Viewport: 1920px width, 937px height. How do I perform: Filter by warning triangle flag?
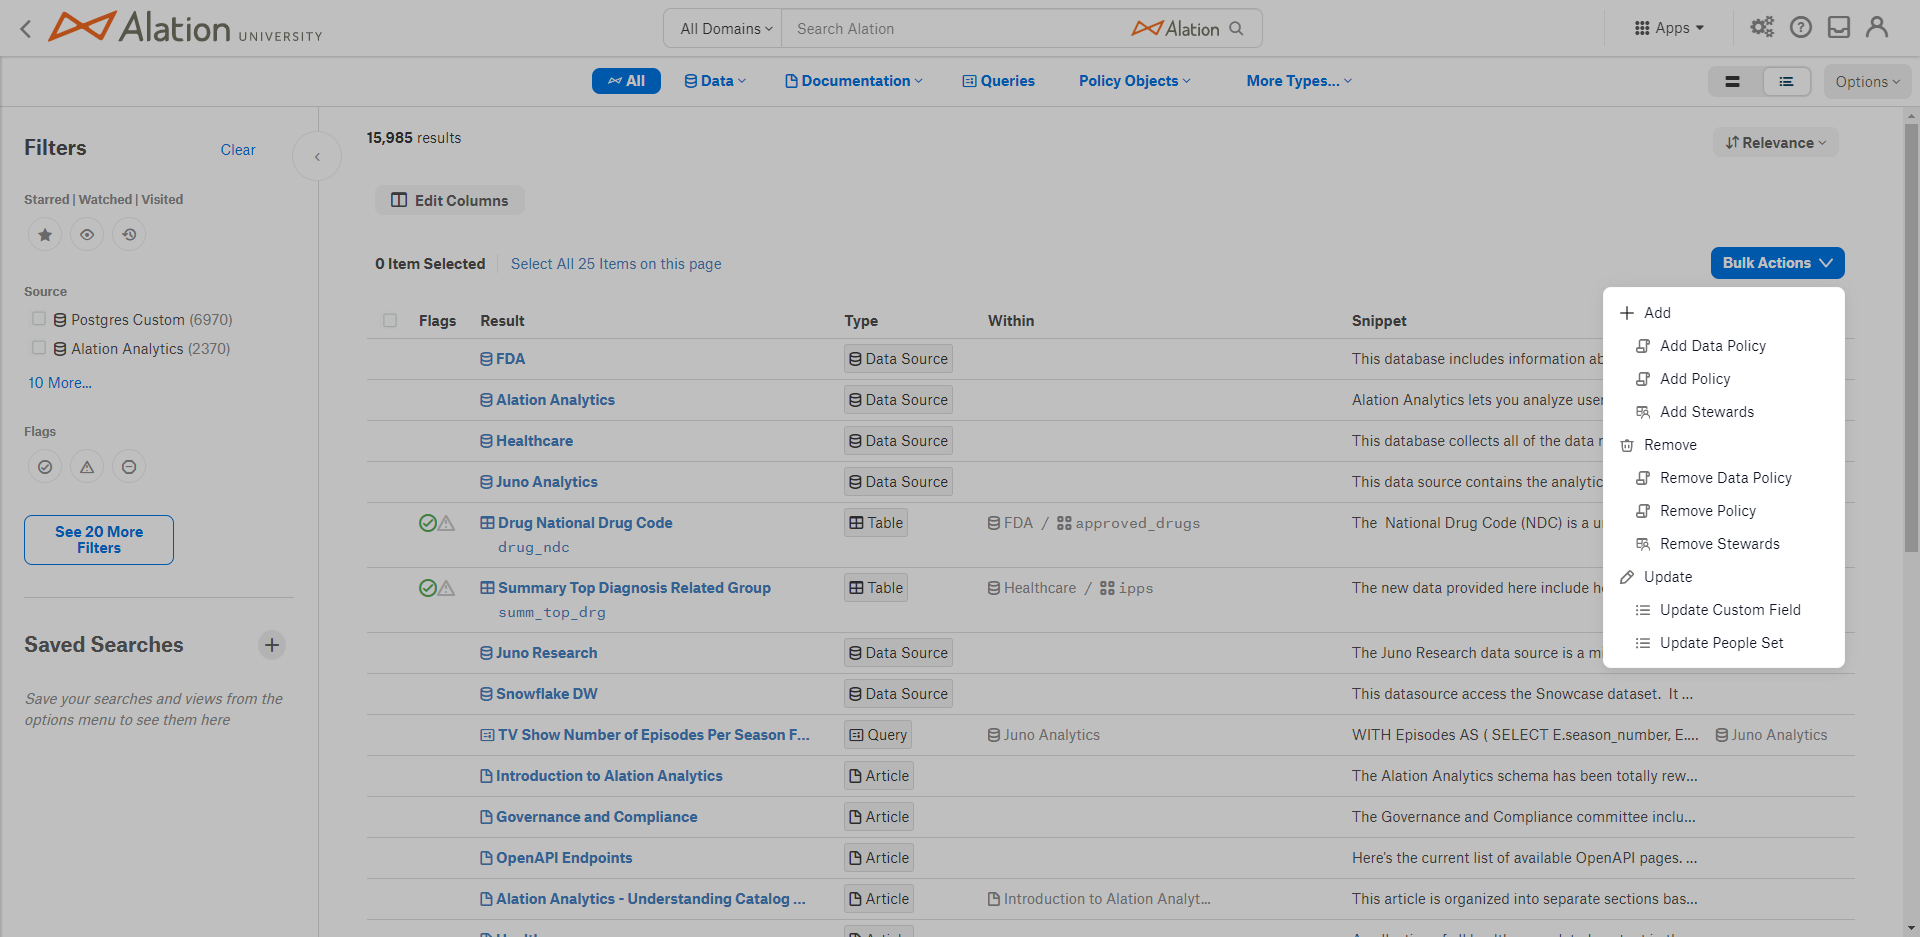tap(87, 467)
